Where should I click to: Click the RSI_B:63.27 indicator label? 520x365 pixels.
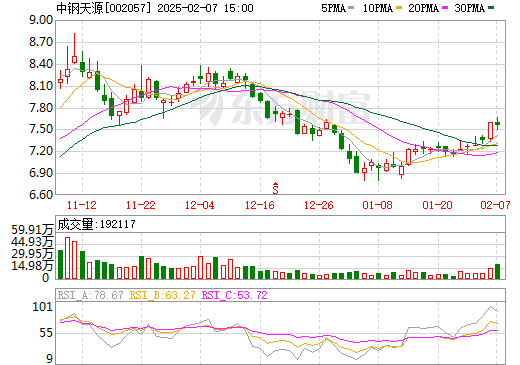[x=162, y=295]
